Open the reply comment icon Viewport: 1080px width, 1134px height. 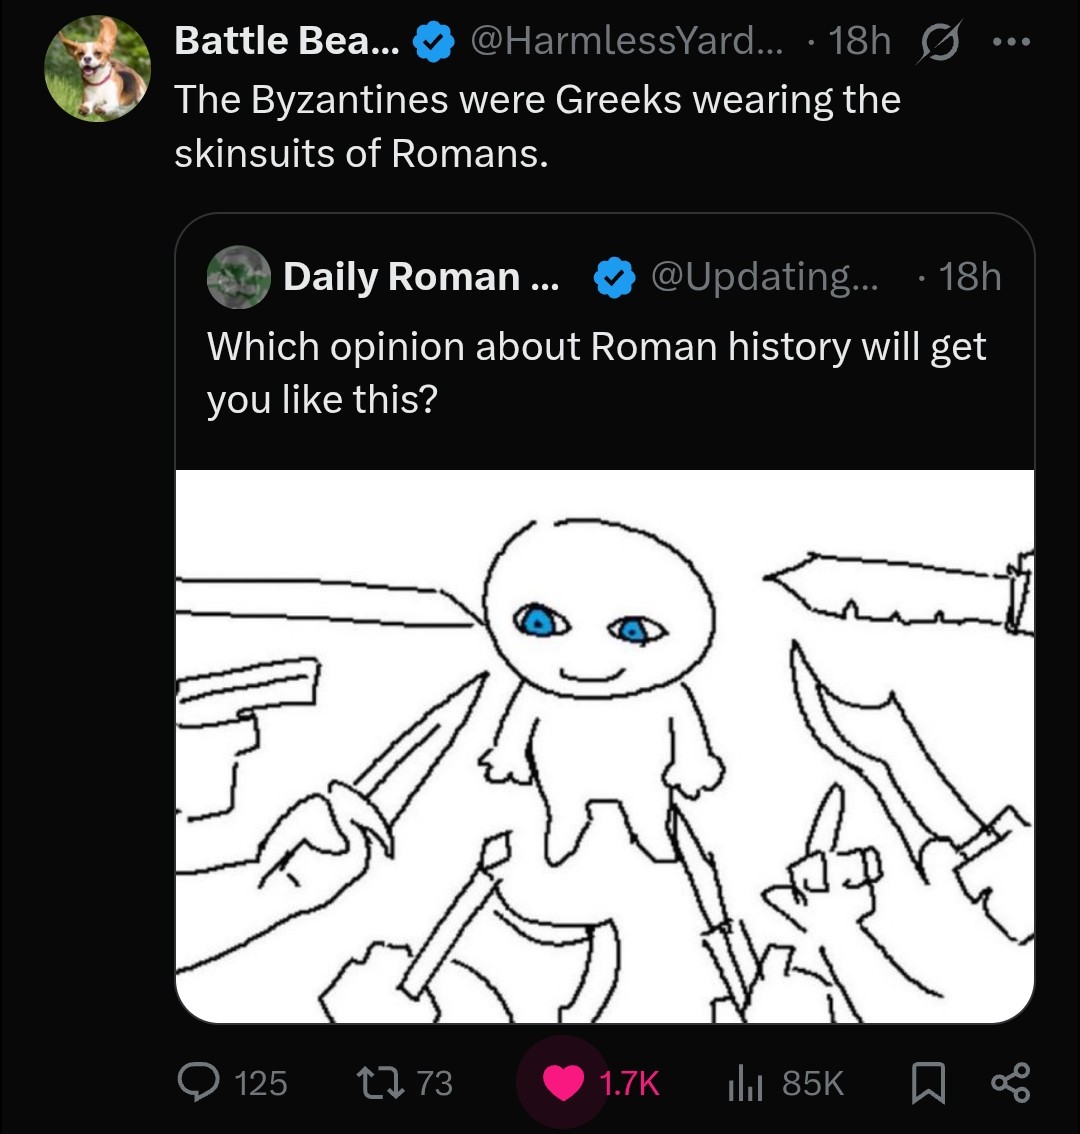[x=198, y=1082]
